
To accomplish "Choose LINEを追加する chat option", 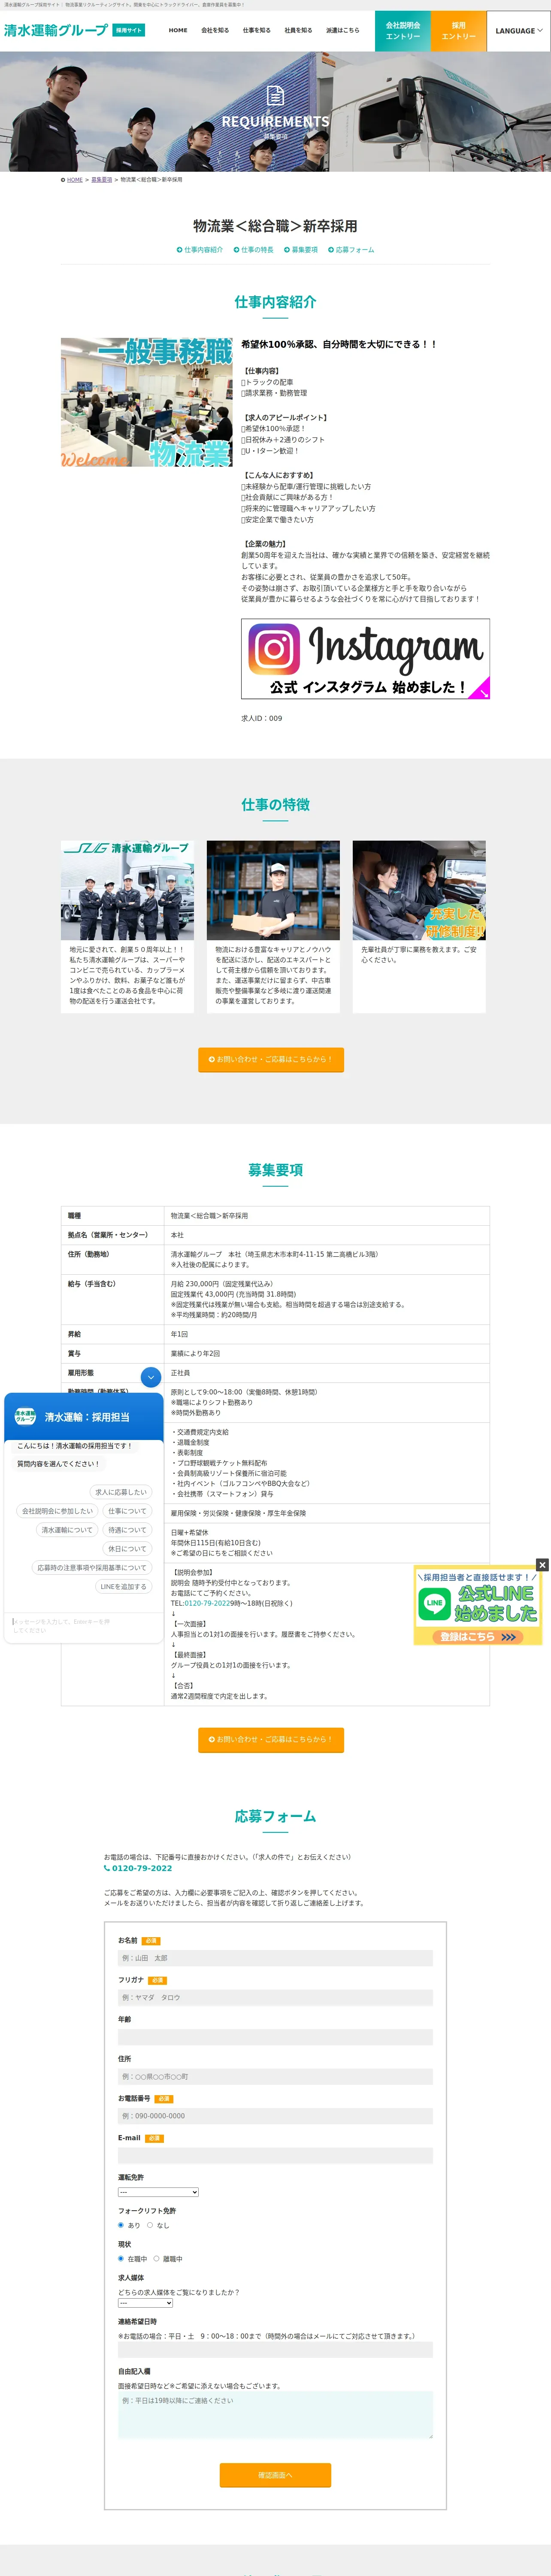I will tap(123, 1587).
